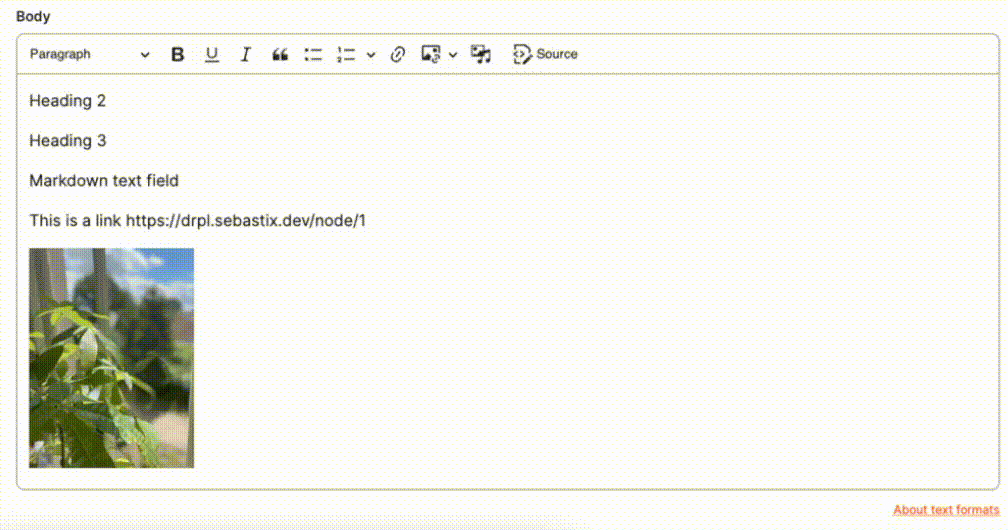The image size is (1008, 530).
Task: Open the About text formats link
Action: pyautogui.click(x=946, y=510)
